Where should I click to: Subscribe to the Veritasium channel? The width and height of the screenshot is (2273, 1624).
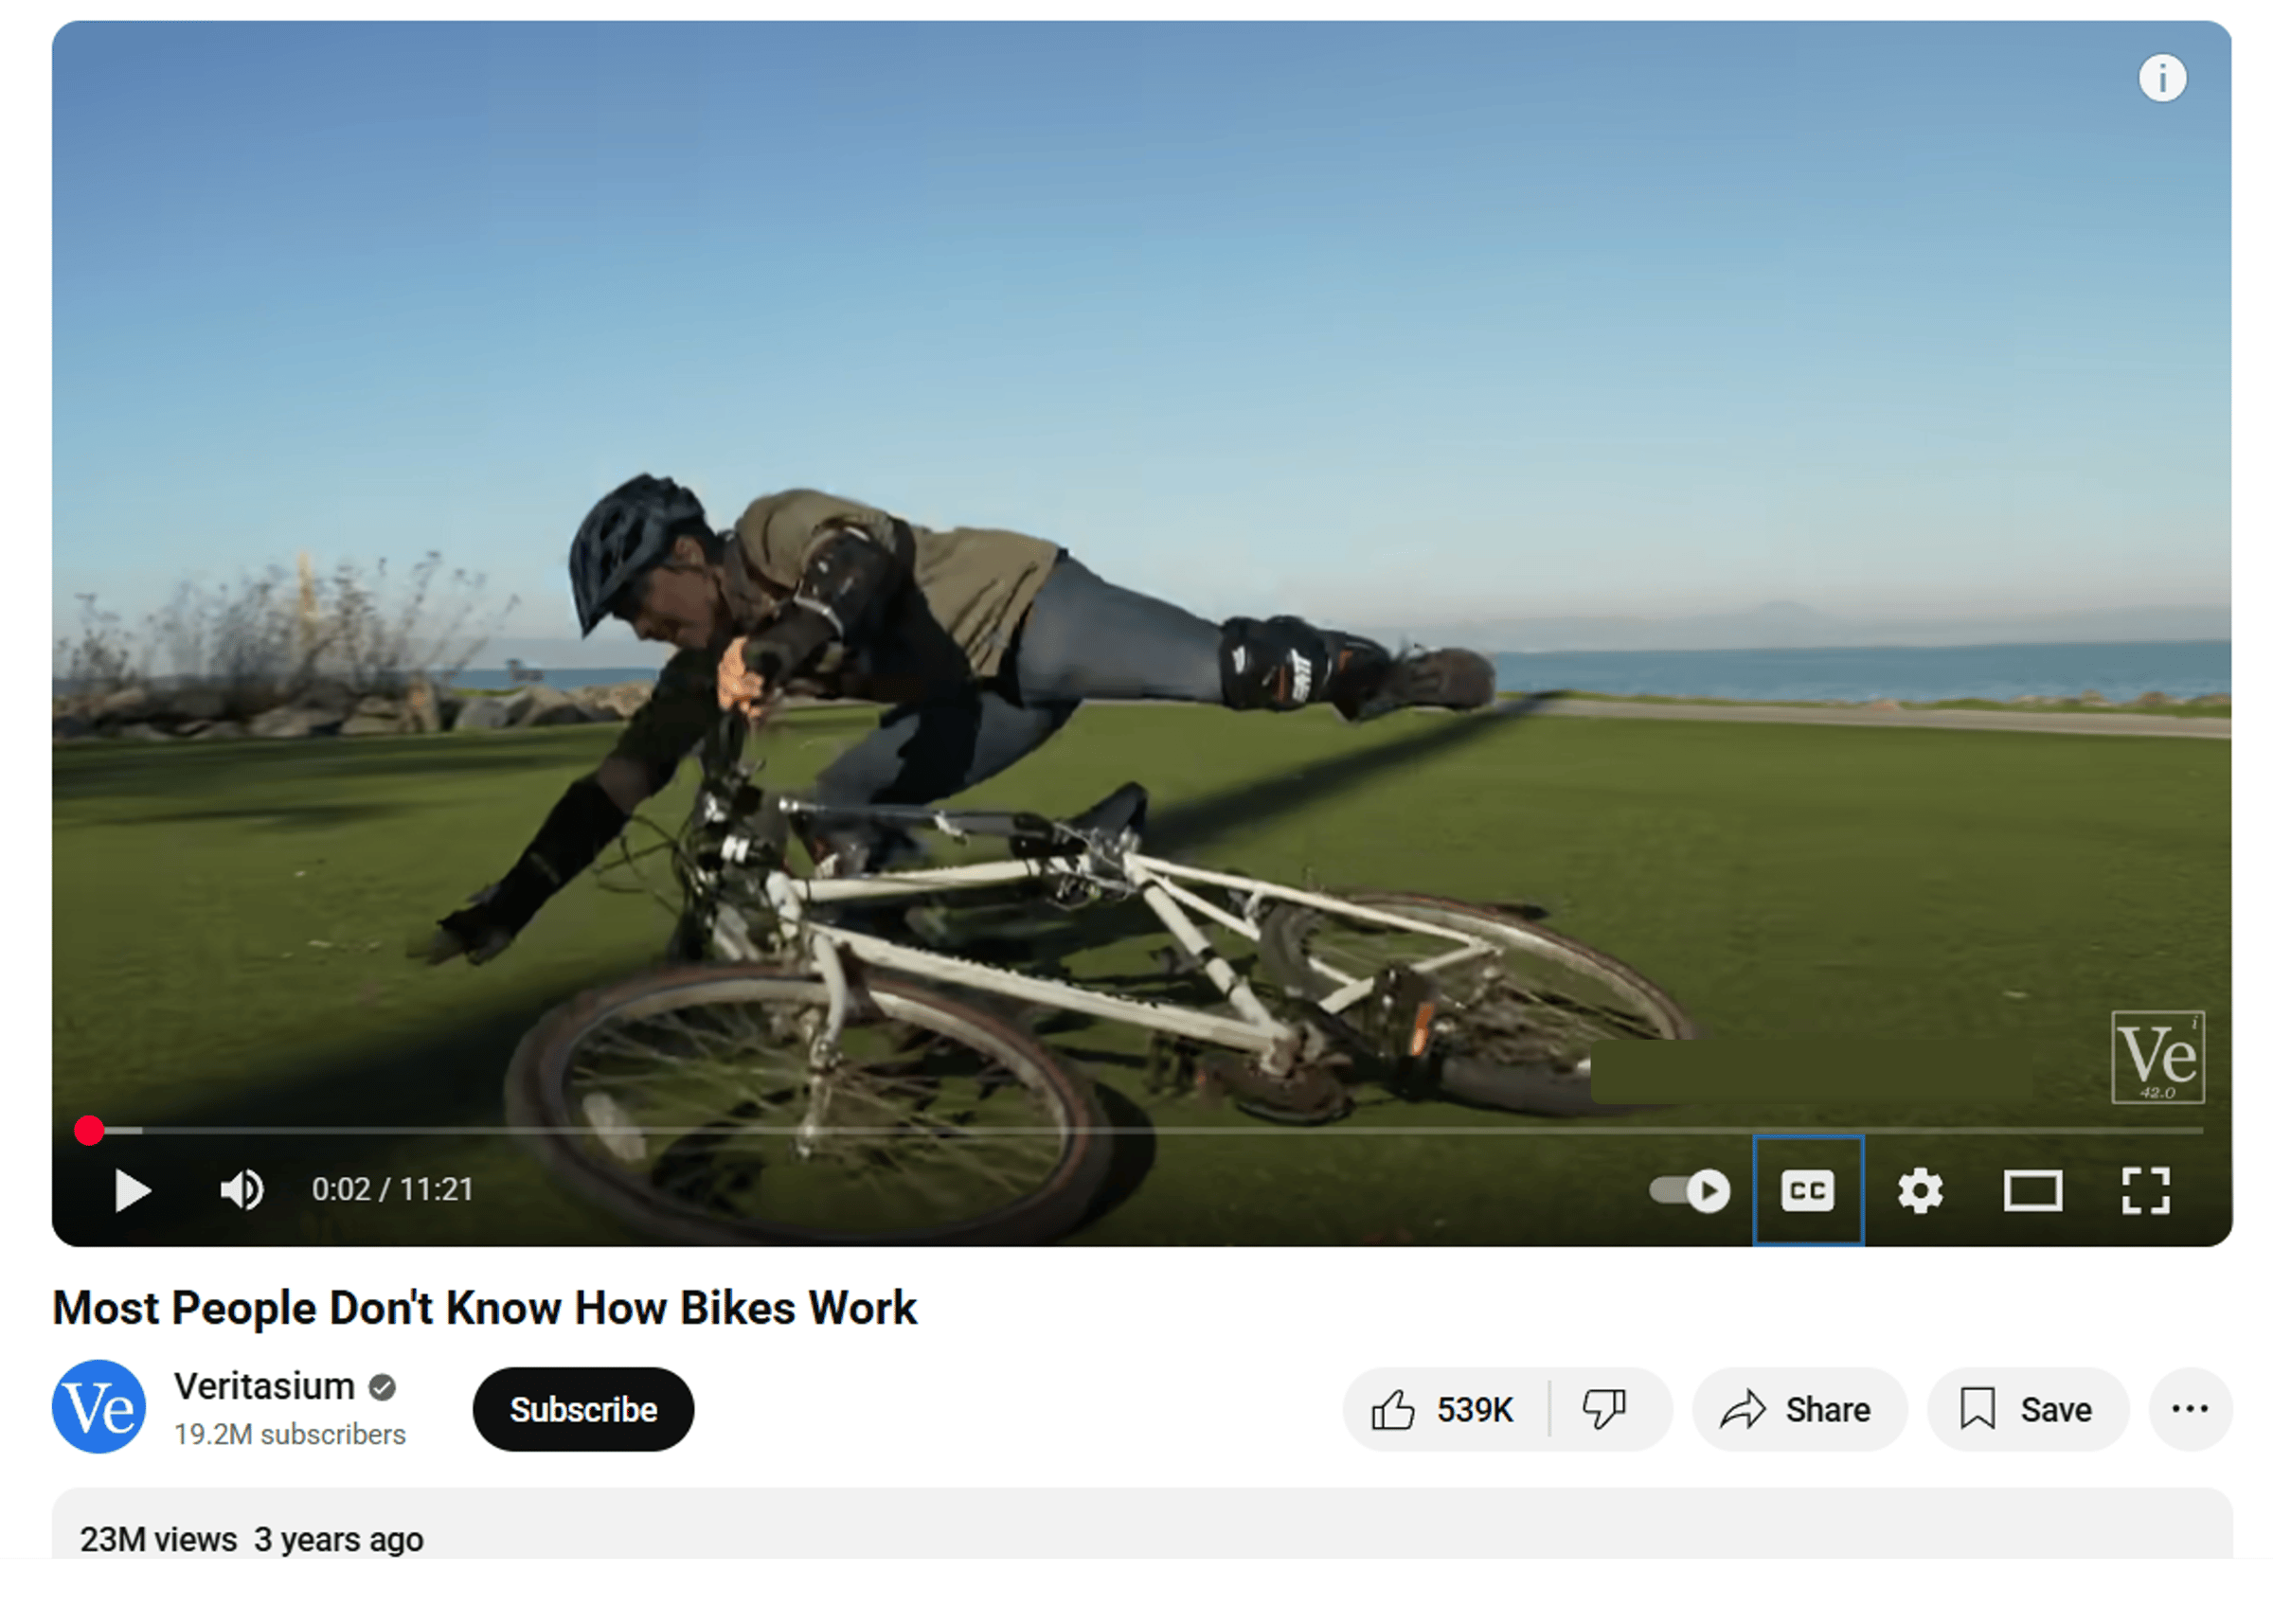(x=584, y=1409)
